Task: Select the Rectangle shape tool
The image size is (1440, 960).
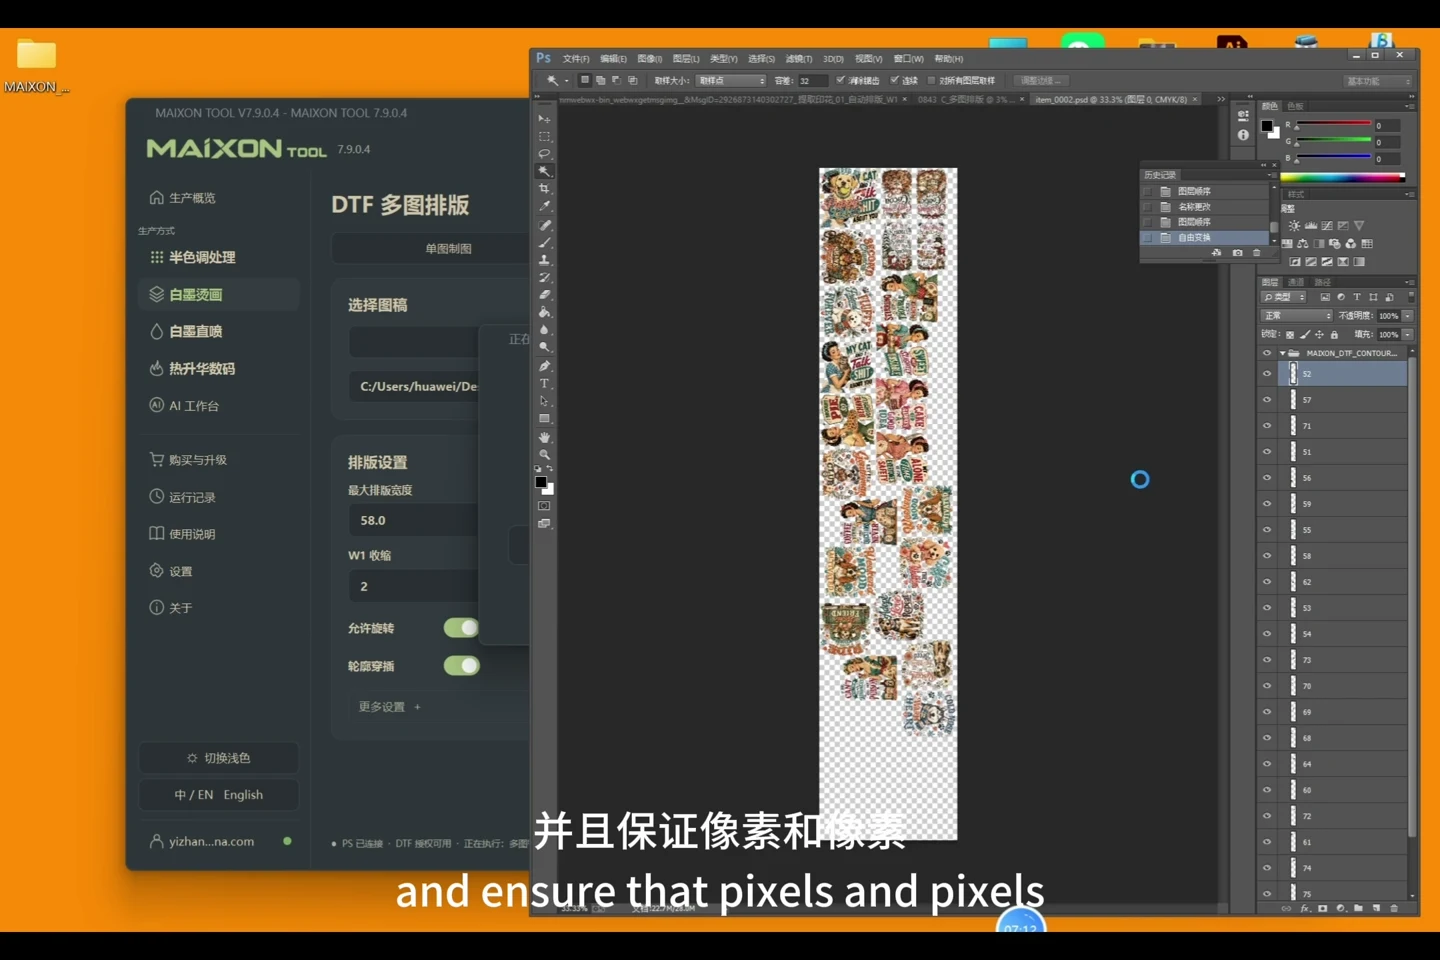Action: coord(544,419)
